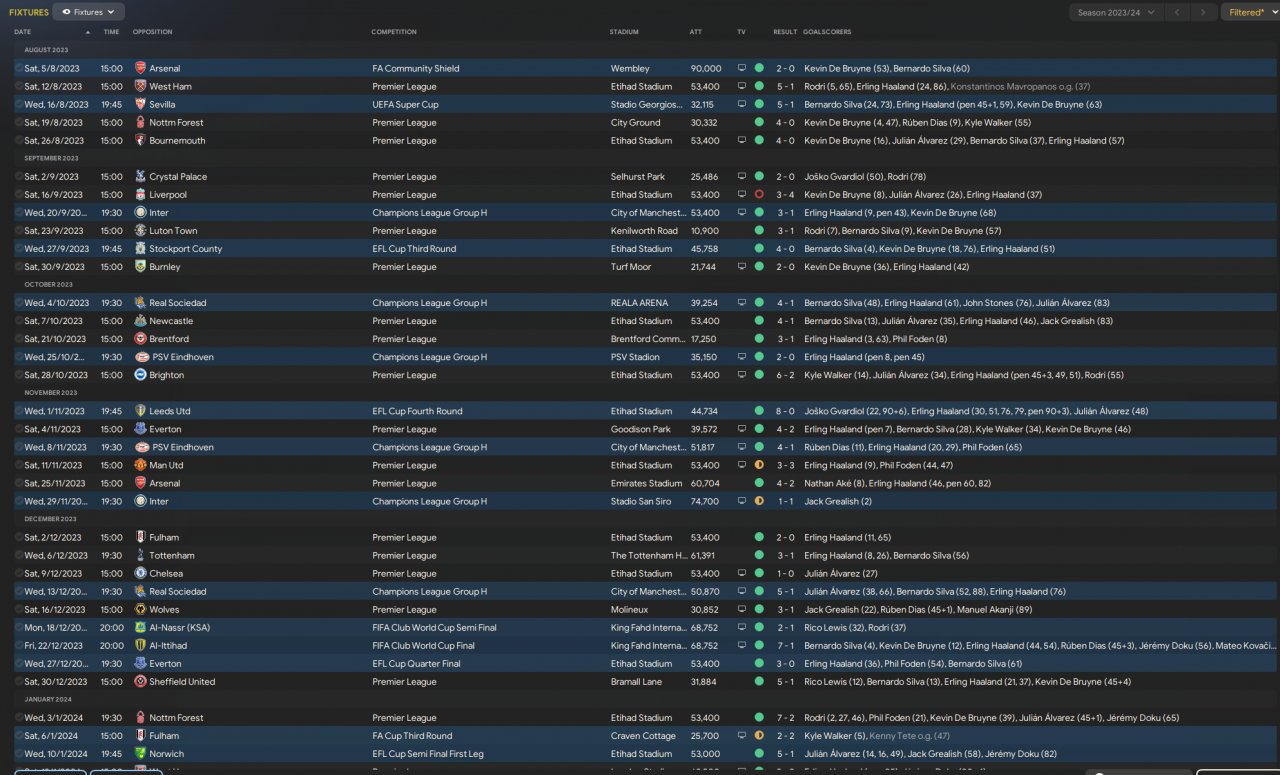Screen dimensions: 1280x775
Task: Click the 8 - 0 result against Leeds Utd
Action: coord(785,411)
